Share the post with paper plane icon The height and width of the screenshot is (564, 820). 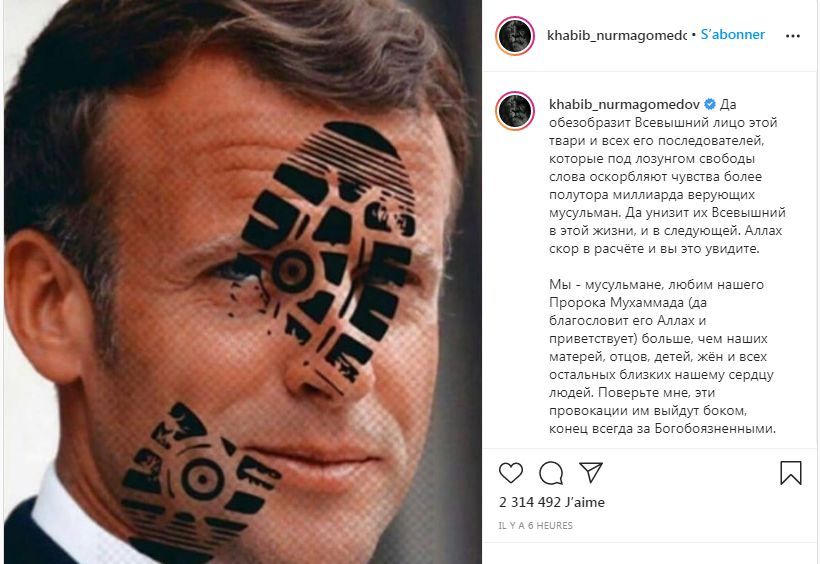point(591,472)
